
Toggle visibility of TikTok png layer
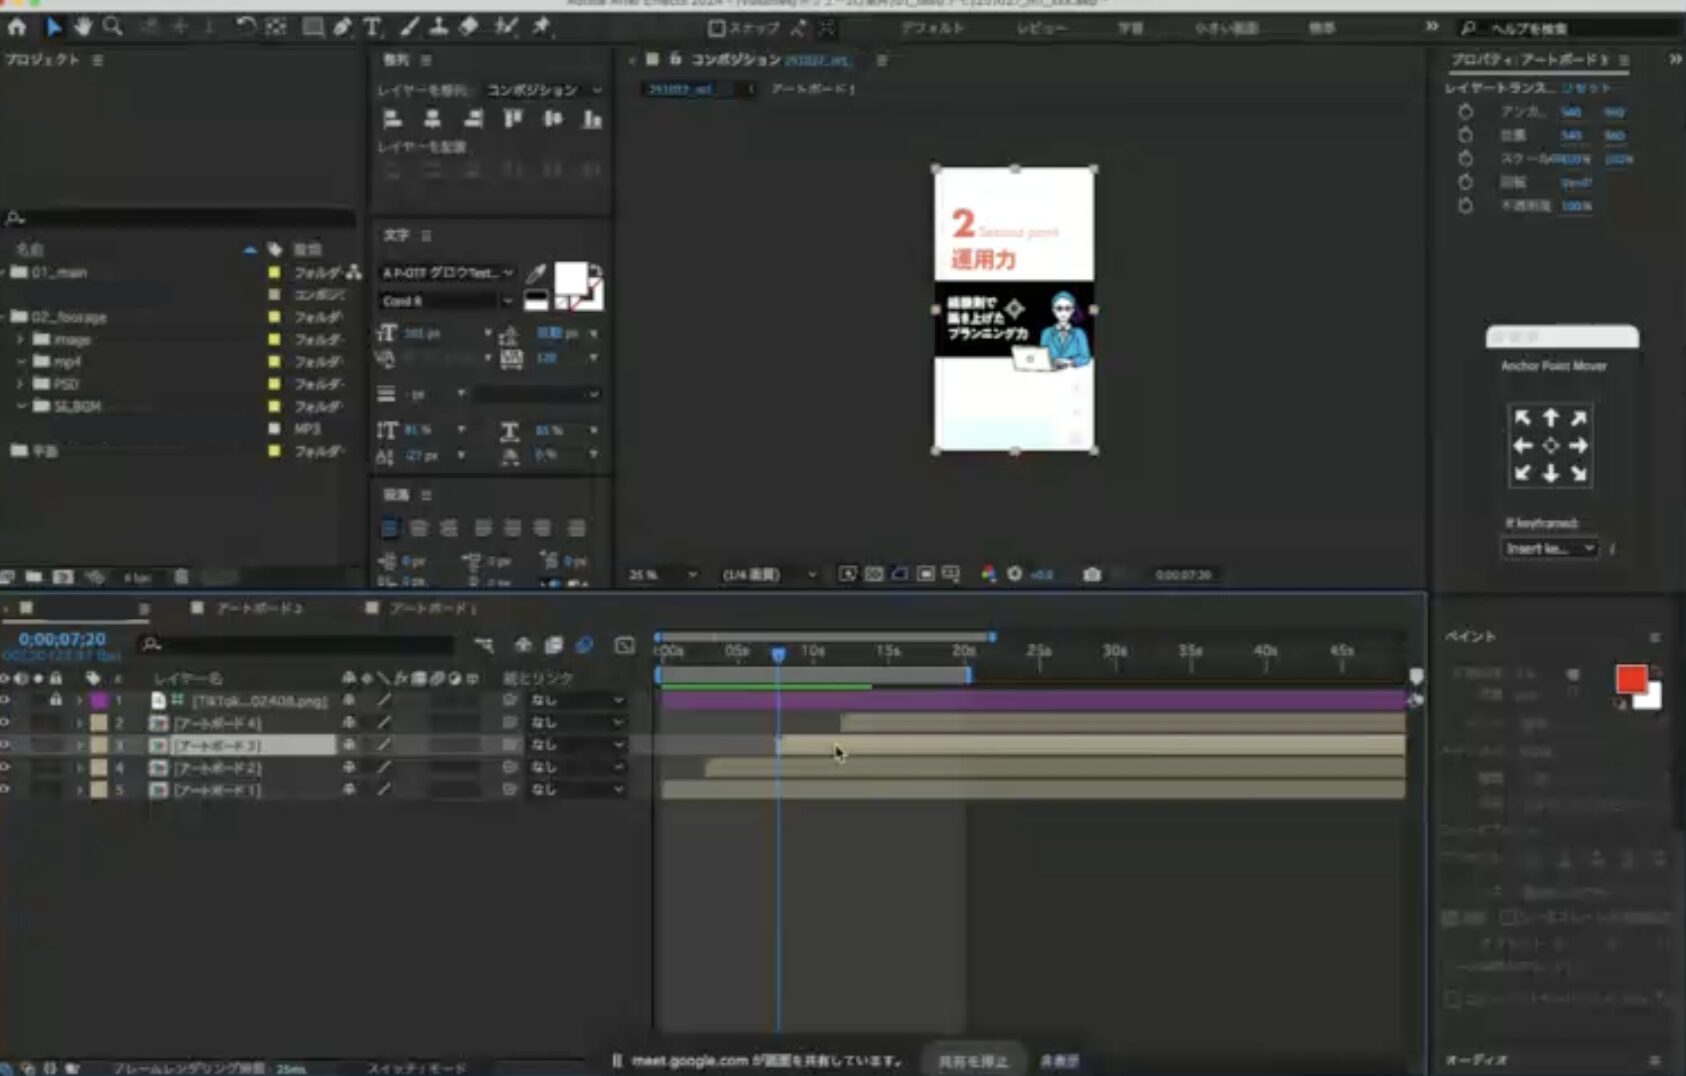[x=6, y=700]
